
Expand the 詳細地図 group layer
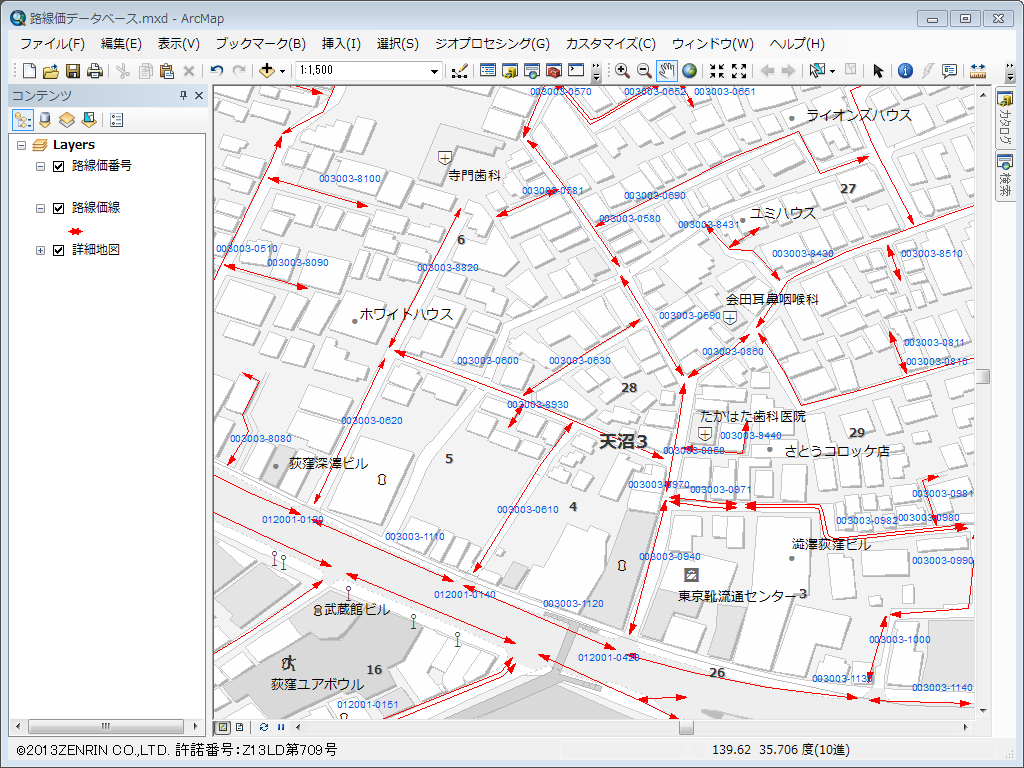[40, 250]
